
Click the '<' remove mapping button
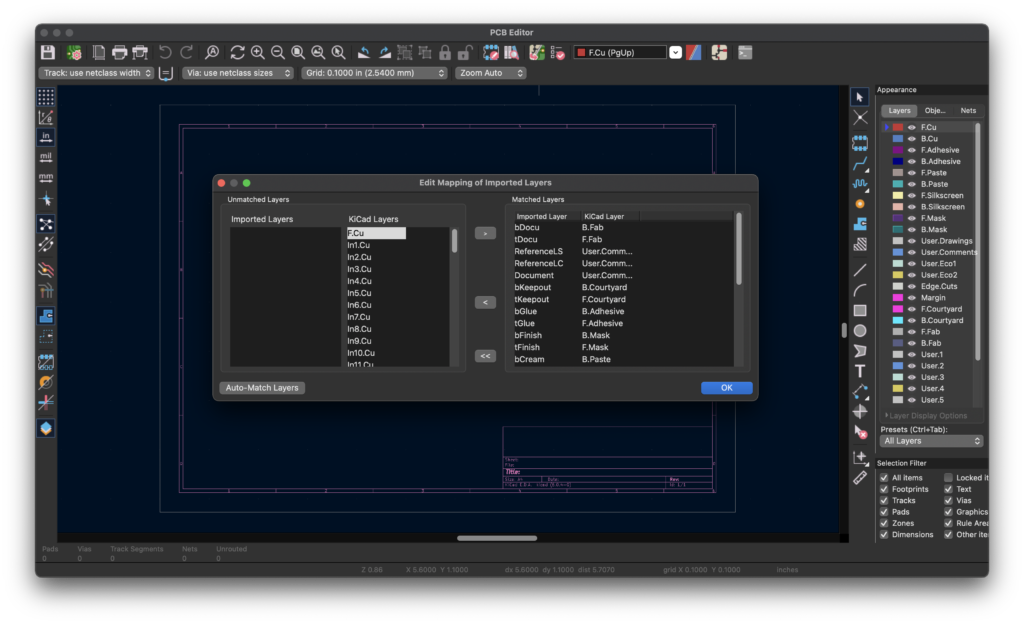(x=485, y=302)
